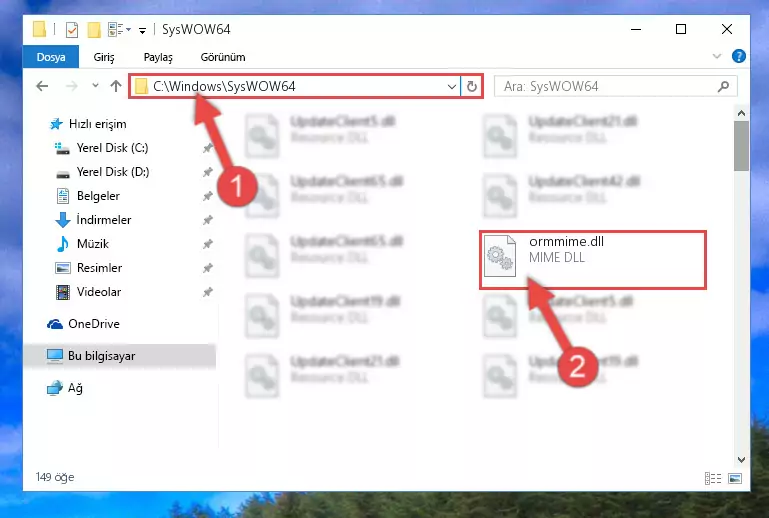Switch to details view in the status bar
Image resolution: width=769 pixels, height=518 pixels.
[x=713, y=478]
